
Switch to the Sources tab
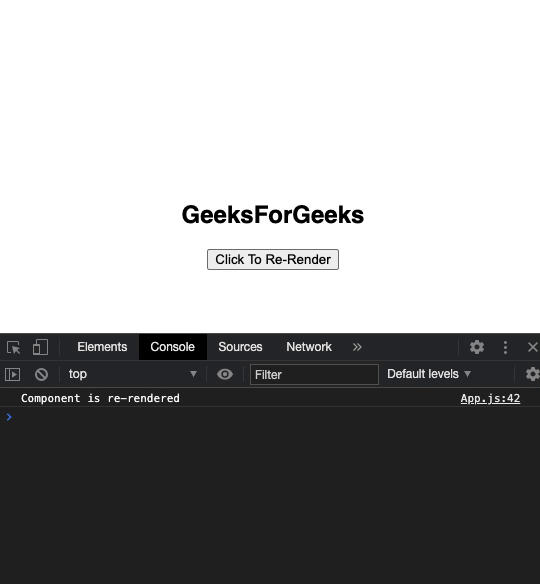click(x=240, y=347)
